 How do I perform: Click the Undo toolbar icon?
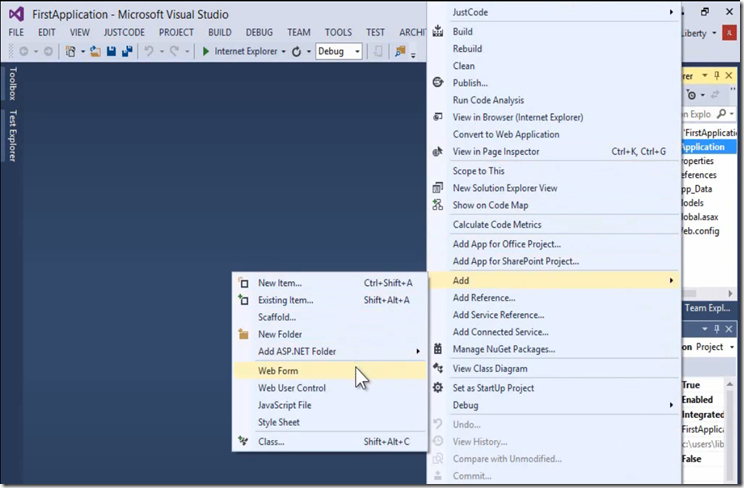click(149, 51)
